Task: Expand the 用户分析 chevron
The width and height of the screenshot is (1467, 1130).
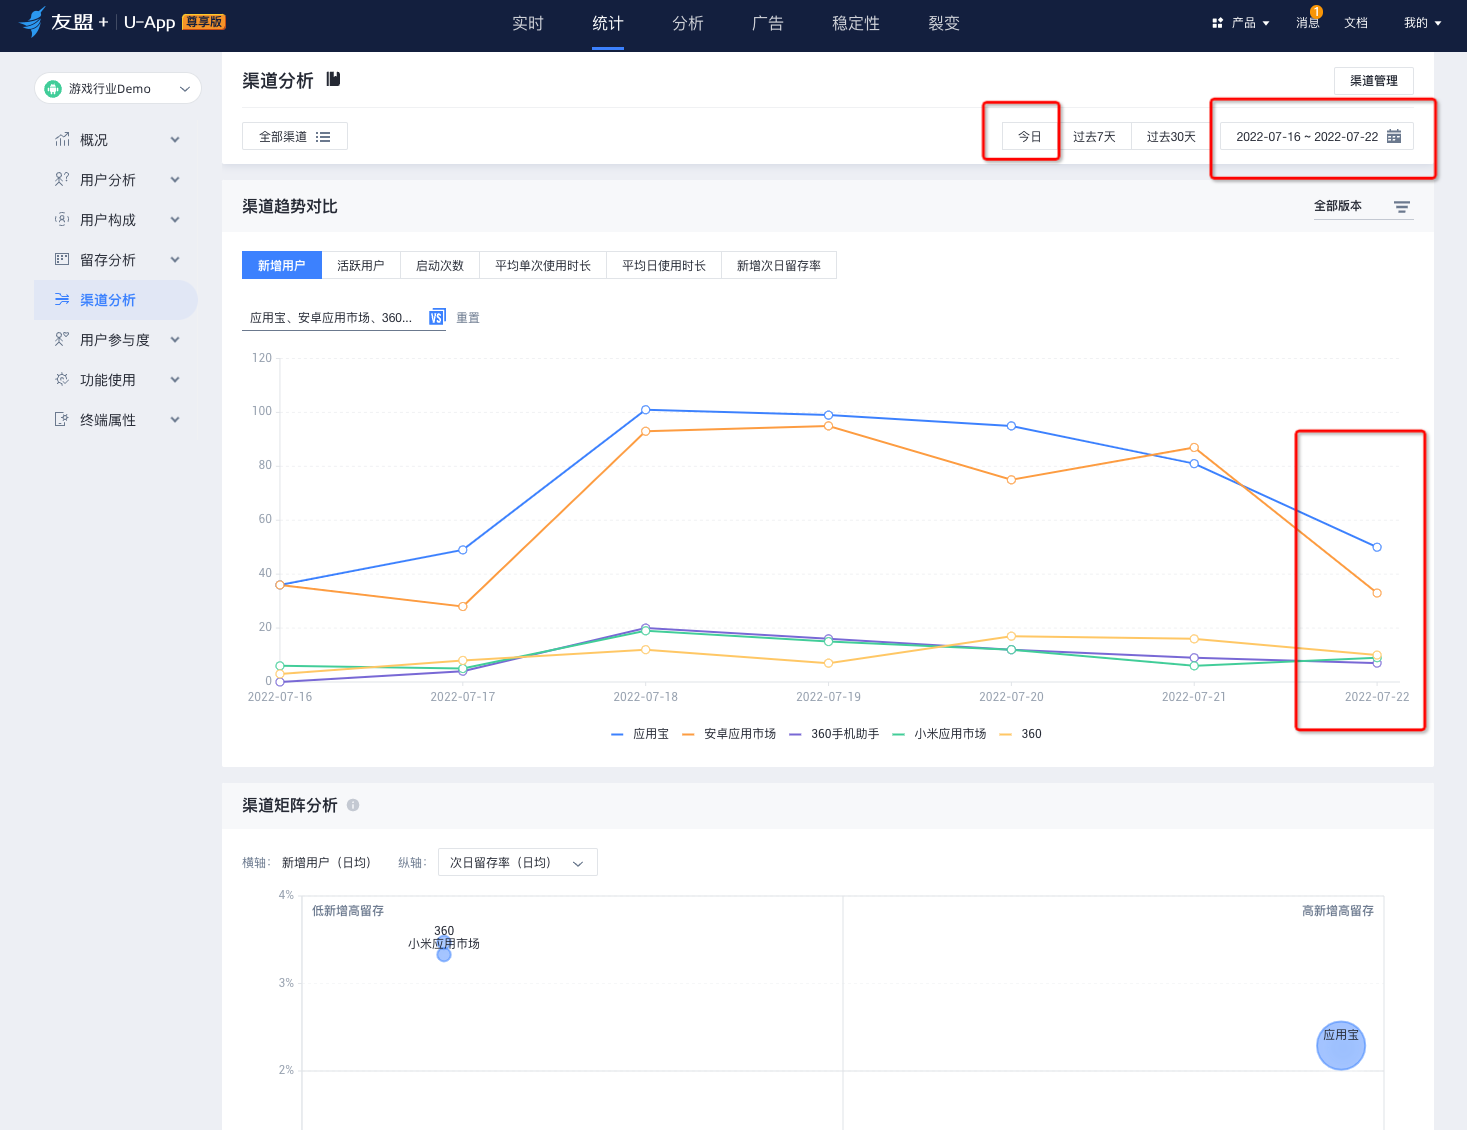Action: tap(175, 180)
